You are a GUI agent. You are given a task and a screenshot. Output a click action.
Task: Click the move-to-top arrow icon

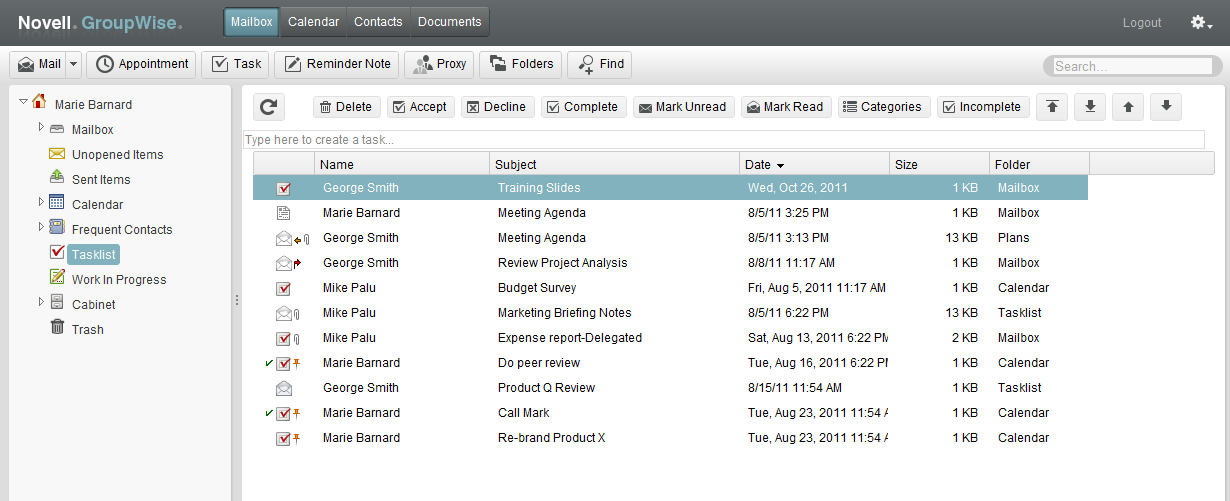click(1051, 107)
